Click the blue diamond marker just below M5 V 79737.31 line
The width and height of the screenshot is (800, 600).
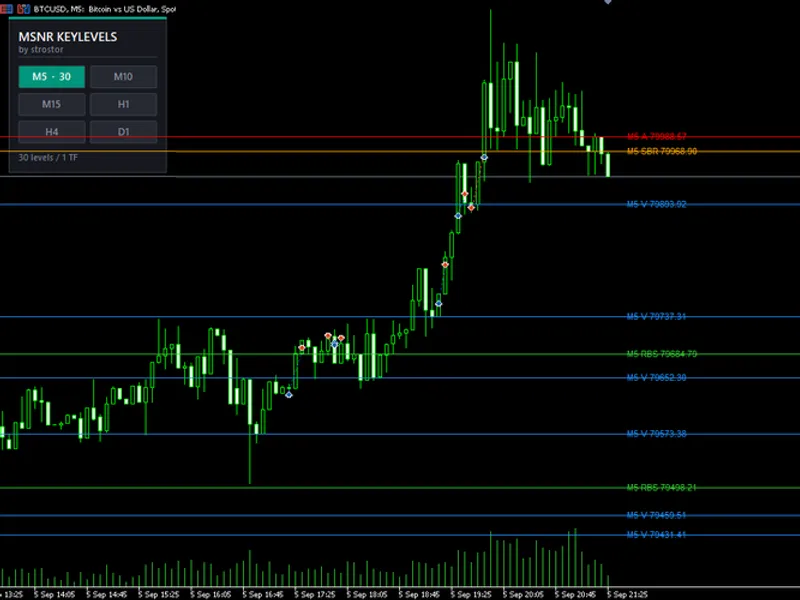click(x=334, y=344)
